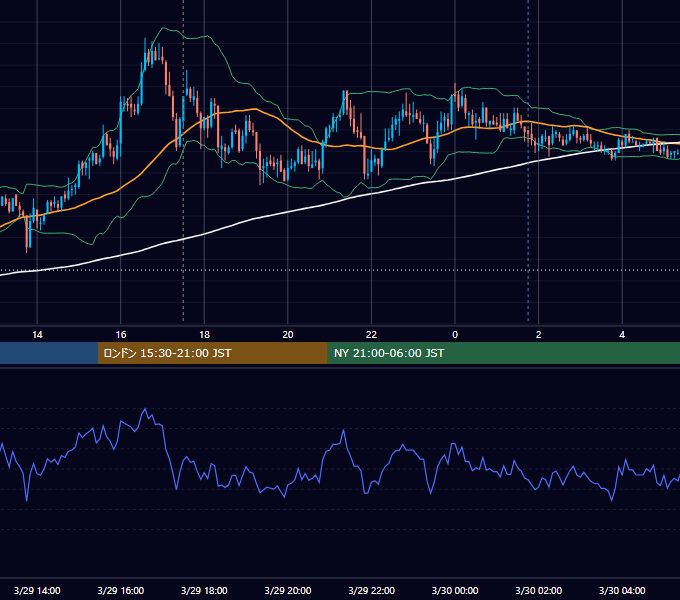The width and height of the screenshot is (680, 600).
Task: Click the 3/29 16:00 date label
Action: click(121, 590)
